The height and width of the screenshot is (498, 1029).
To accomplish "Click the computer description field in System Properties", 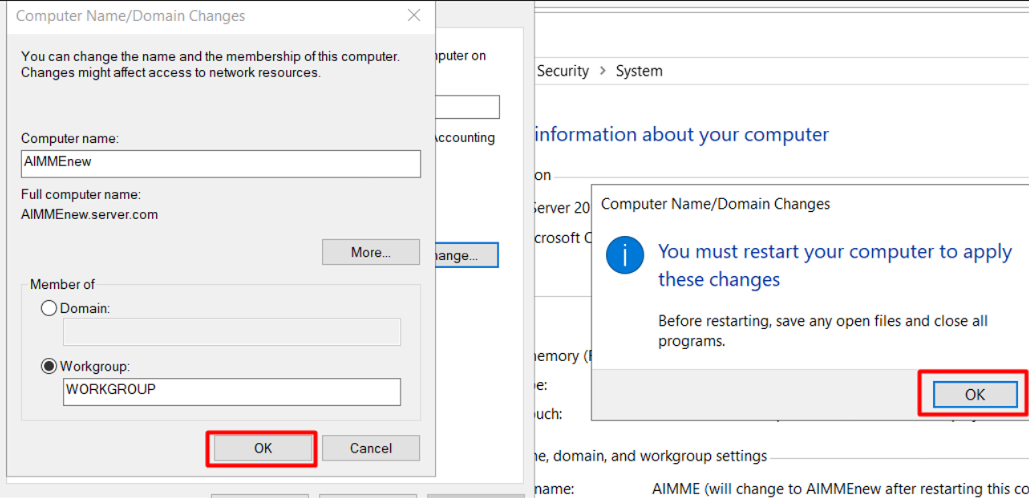I will [x=467, y=107].
